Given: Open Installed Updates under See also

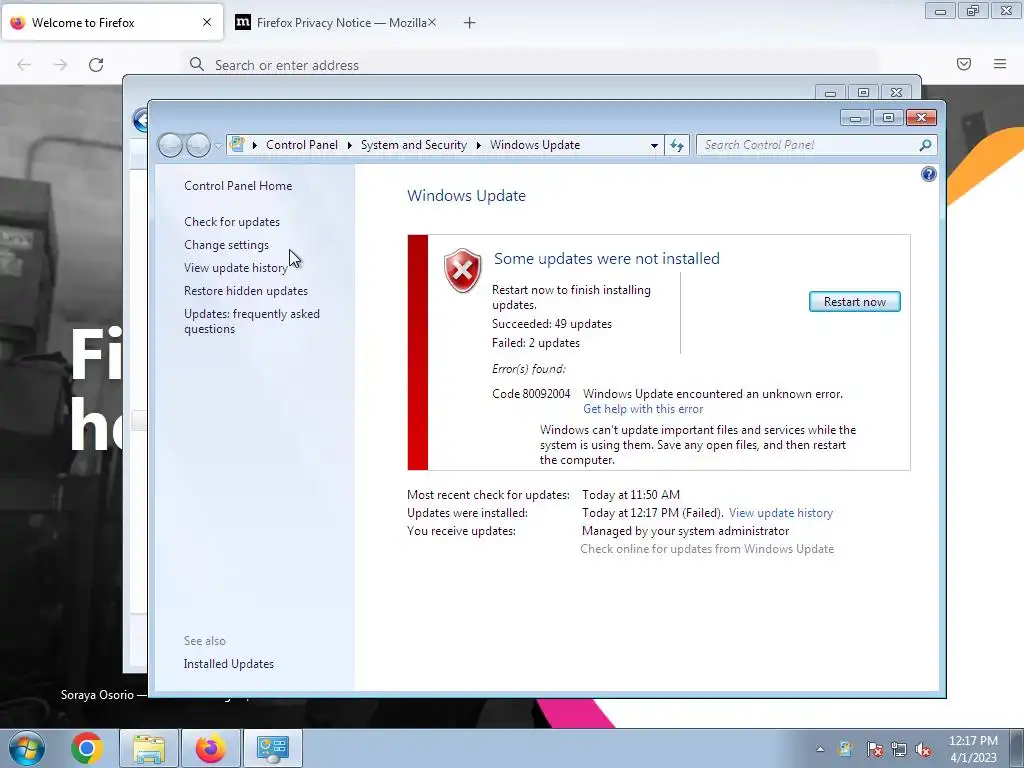Looking at the screenshot, I should point(229,664).
